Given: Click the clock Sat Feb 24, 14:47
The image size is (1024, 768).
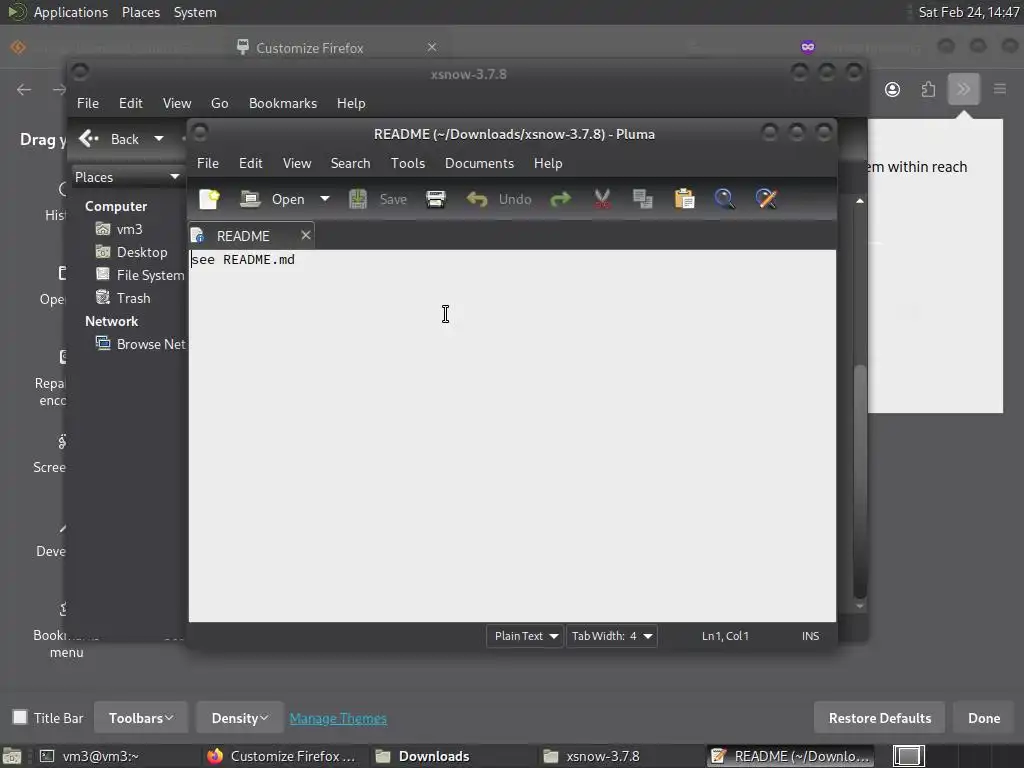Looking at the screenshot, I should [x=968, y=12].
